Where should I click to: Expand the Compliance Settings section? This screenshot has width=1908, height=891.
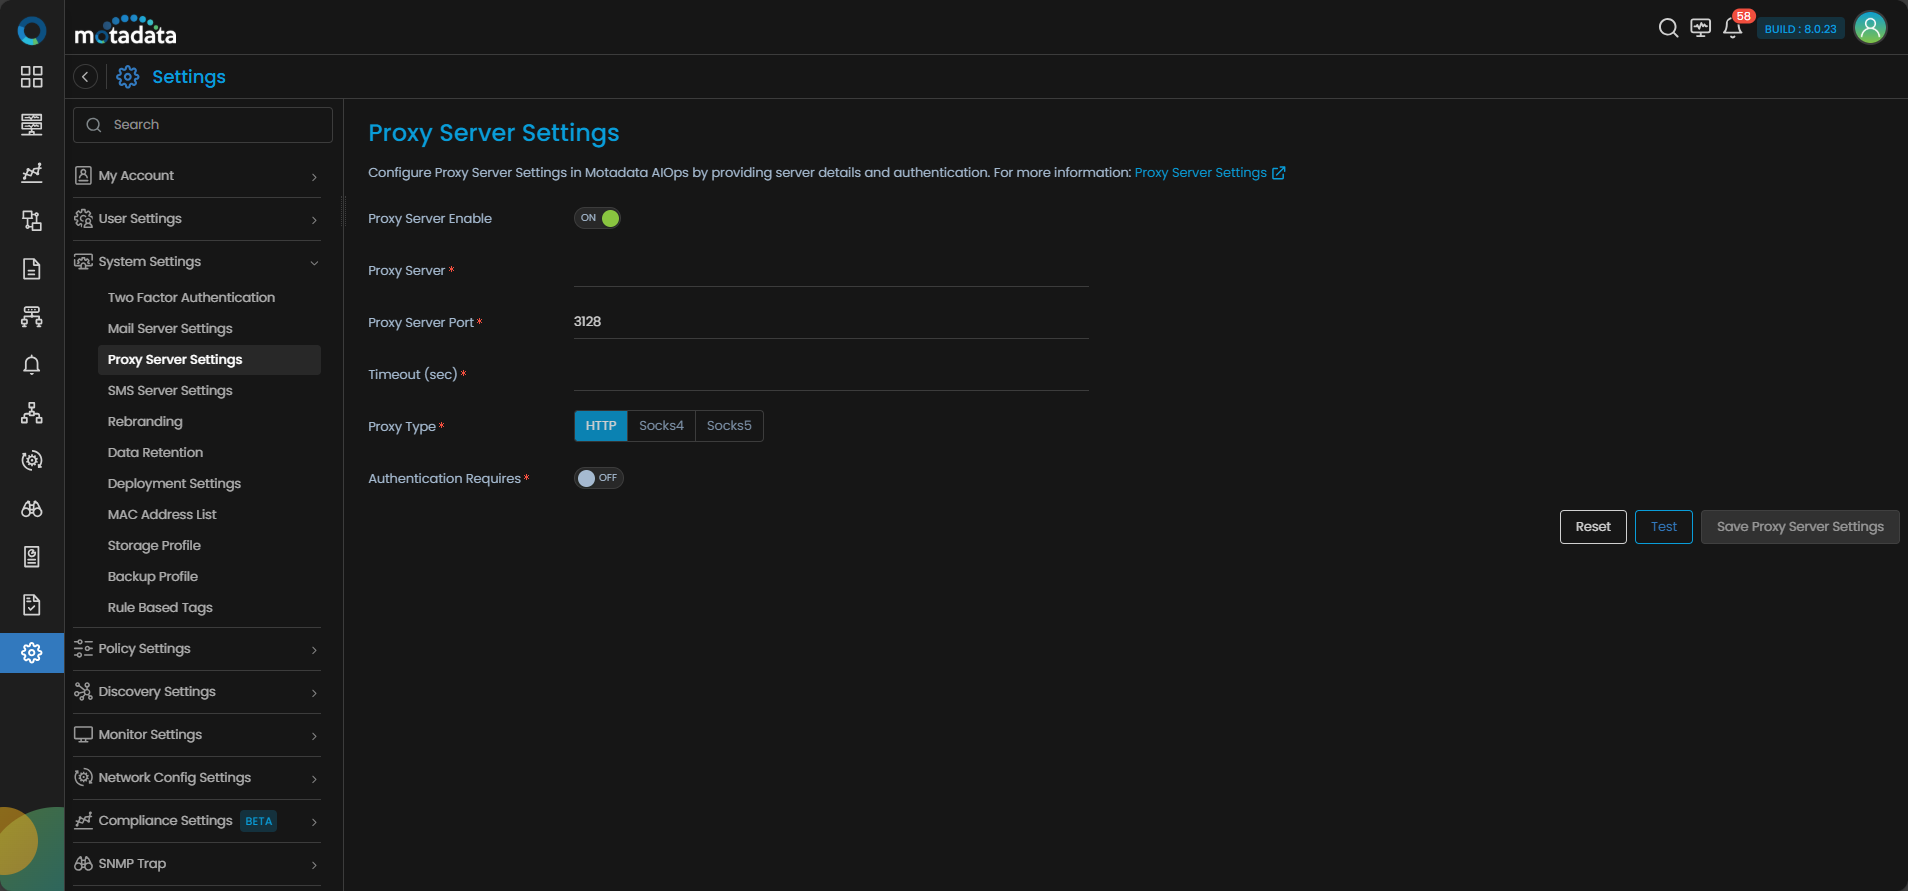click(x=197, y=821)
